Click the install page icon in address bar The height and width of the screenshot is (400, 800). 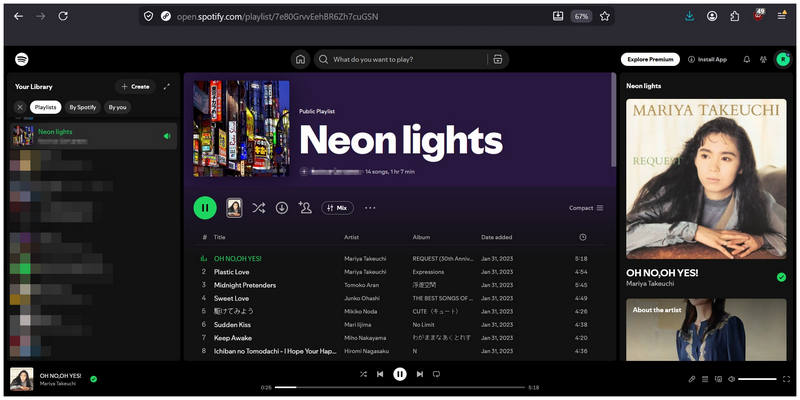click(558, 16)
